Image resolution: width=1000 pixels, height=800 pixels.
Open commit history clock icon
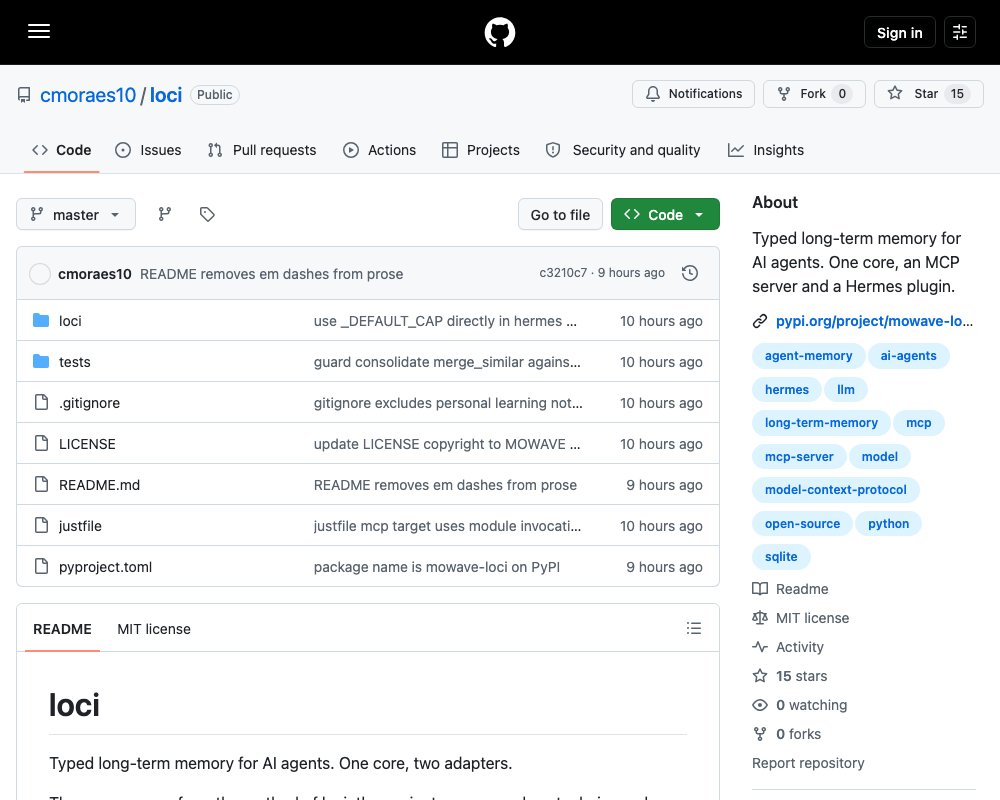[x=690, y=273]
